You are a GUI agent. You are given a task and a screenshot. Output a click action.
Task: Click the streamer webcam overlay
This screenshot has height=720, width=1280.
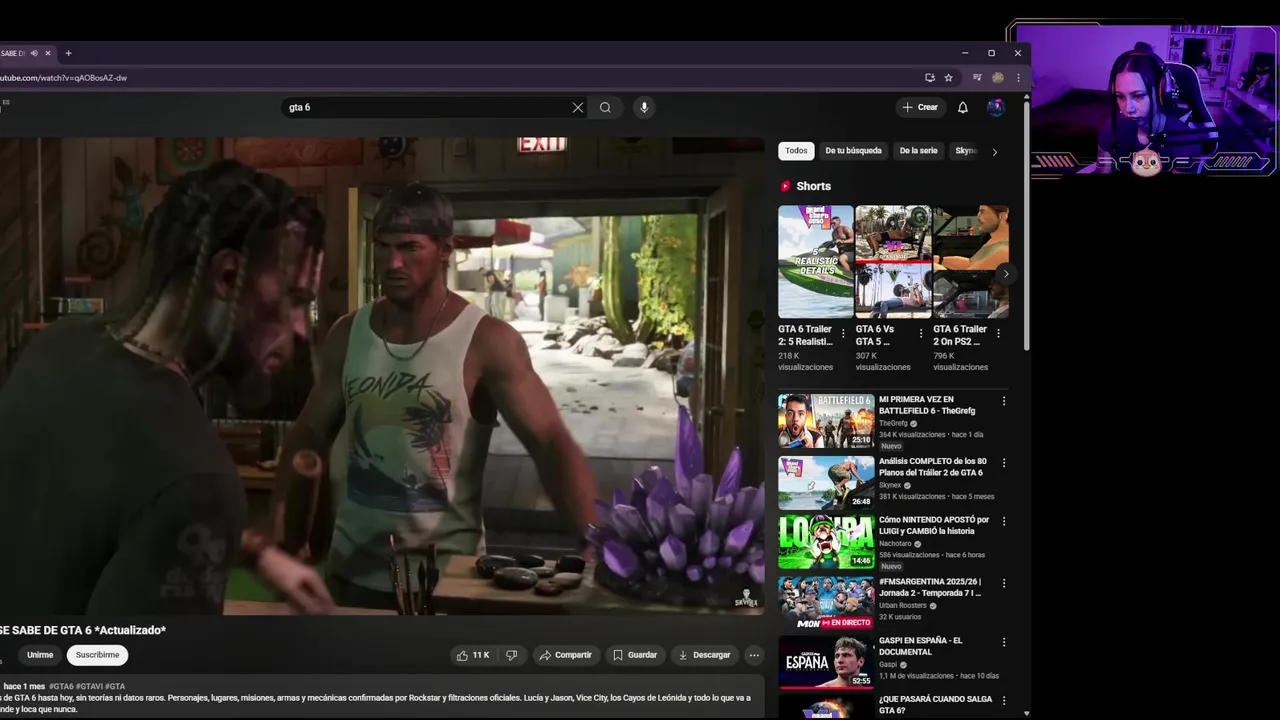[1146, 100]
